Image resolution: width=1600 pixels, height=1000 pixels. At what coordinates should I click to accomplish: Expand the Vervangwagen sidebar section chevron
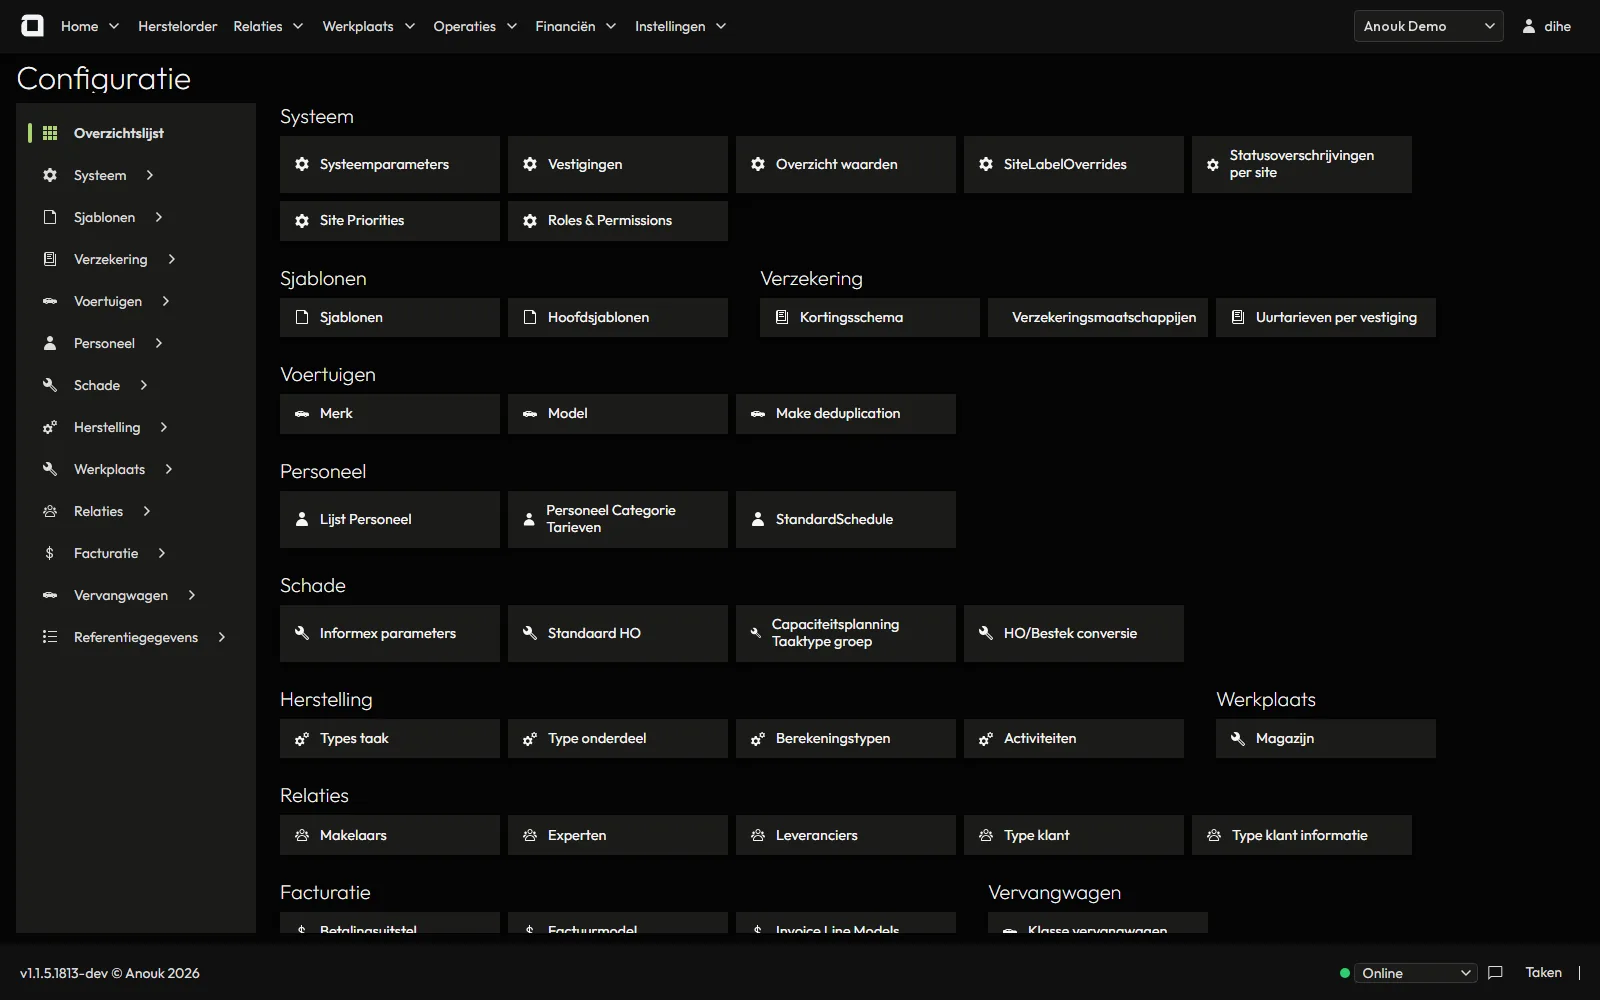tap(192, 595)
